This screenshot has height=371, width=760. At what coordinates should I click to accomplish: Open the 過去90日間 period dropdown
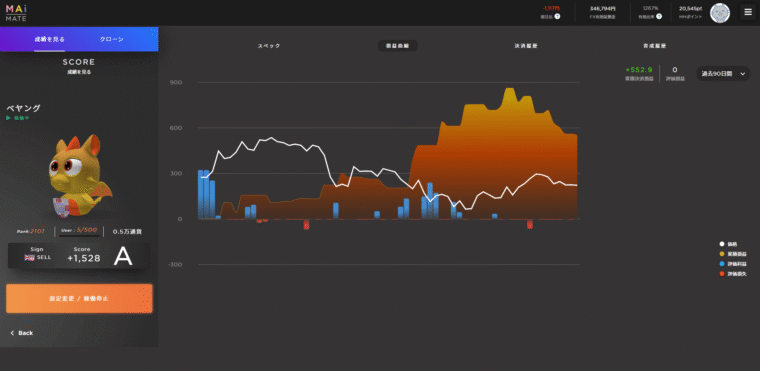coord(723,74)
